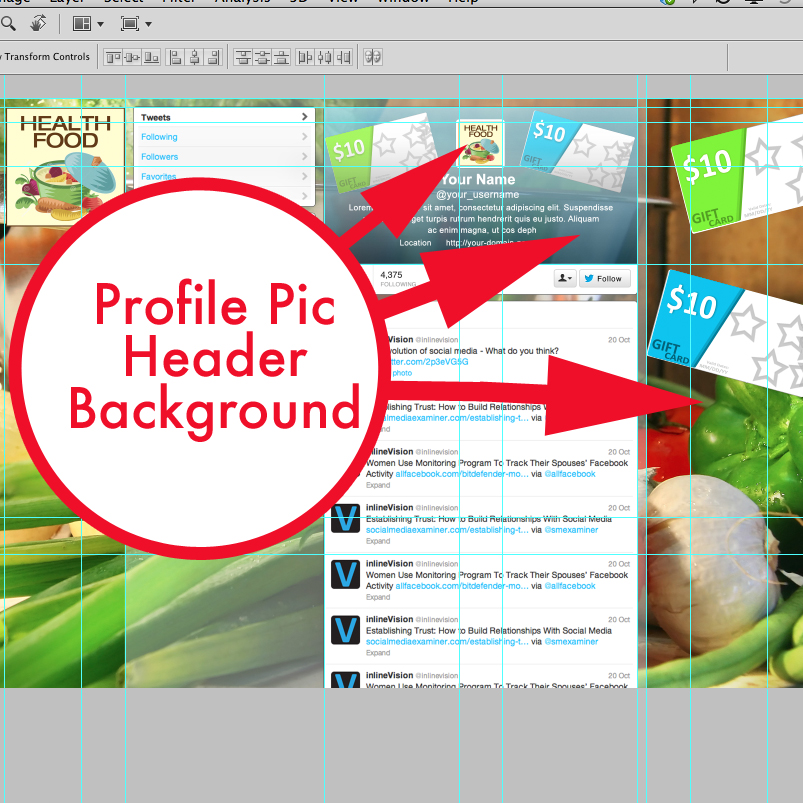
Task: Select the Align vertical centers icon
Action: 132,57
